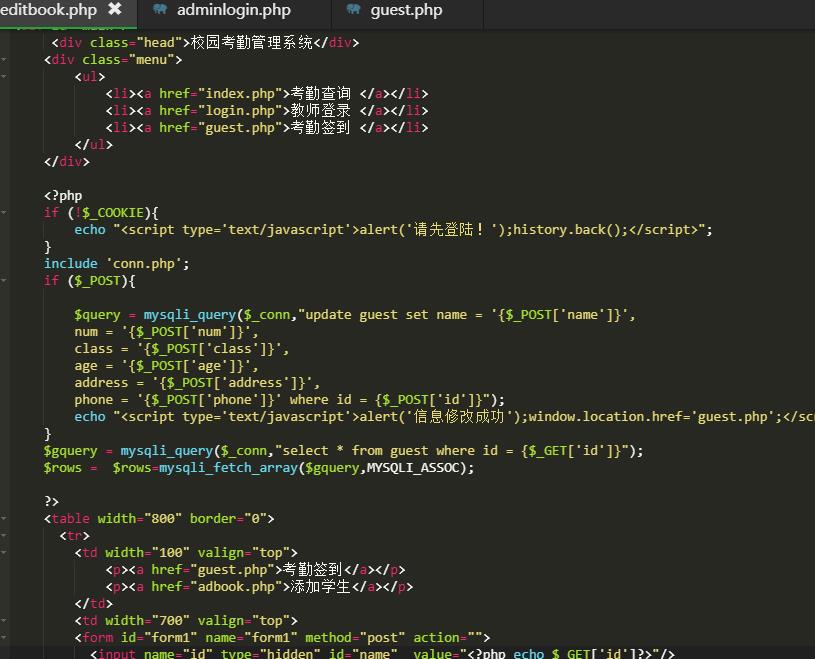Click the phone = ... where id line
Image resolution: width=815 pixels, height=659 pixels.
(290, 400)
